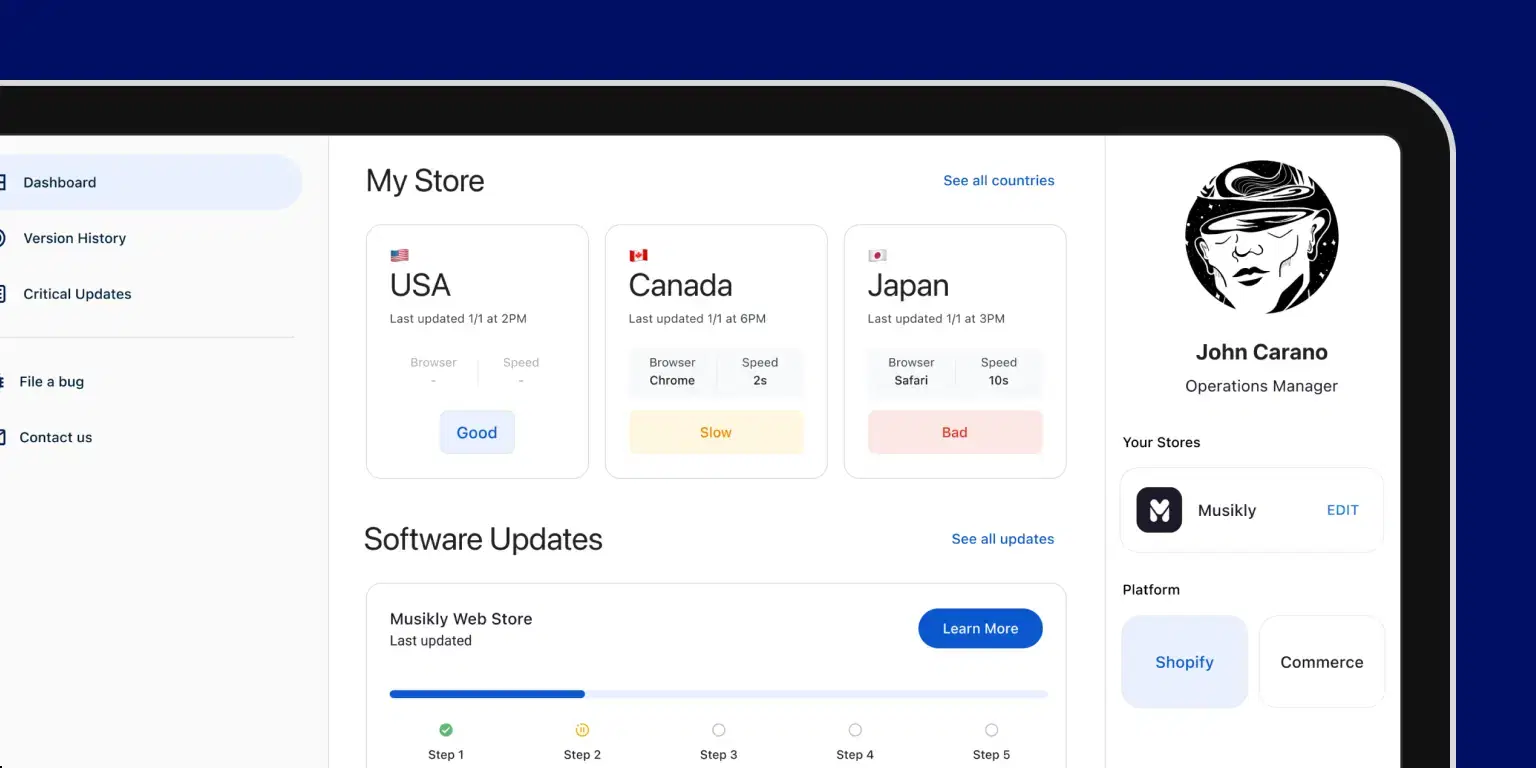This screenshot has height=768, width=1536.
Task: Click the software update progress bar
Action: click(x=718, y=694)
